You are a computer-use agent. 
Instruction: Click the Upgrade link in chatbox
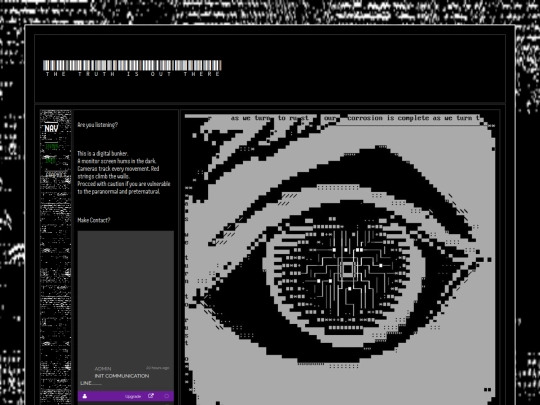[x=133, y=396]
